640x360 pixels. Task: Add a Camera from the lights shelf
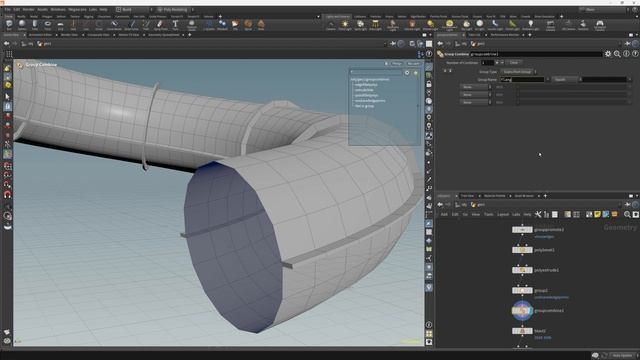pyautogui.click(x=331, y=25)
